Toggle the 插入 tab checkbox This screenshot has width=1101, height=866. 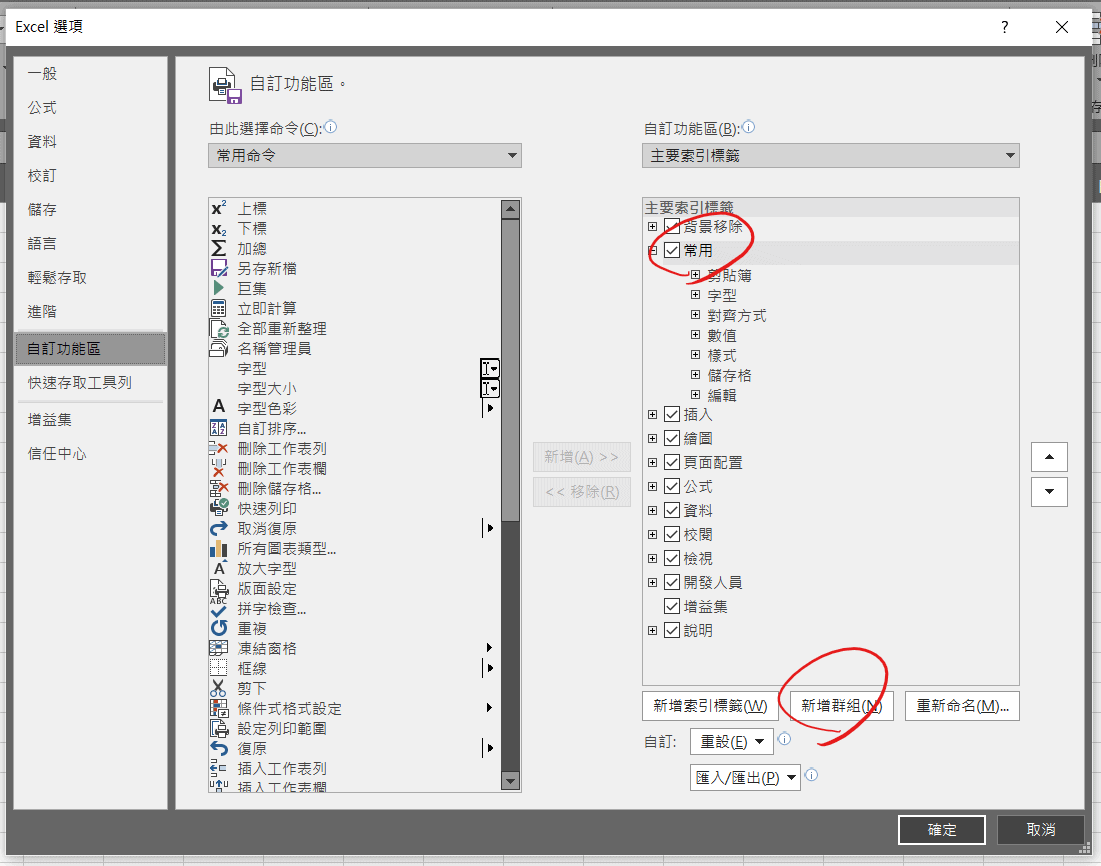672,414
